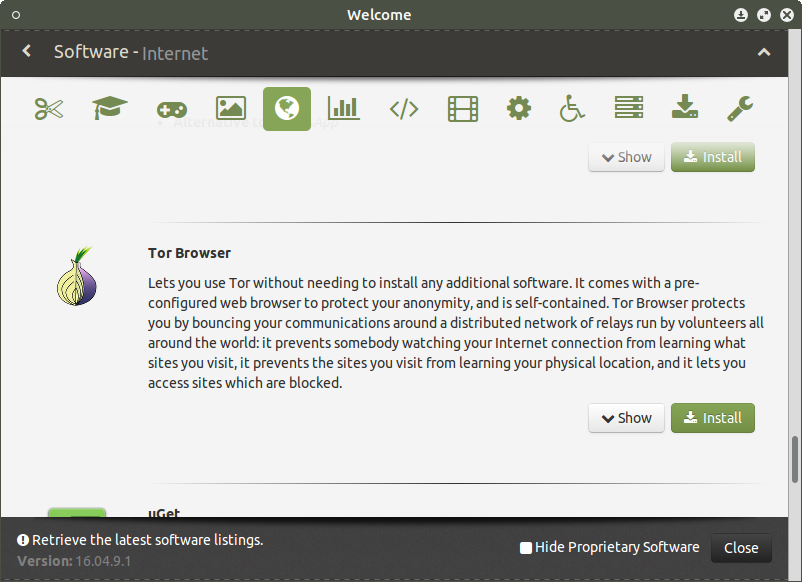Click the exclamation icon beside Retrieve listings
Image resolution: width=802 pixels, height=582 pixels.
click(23, 540)
